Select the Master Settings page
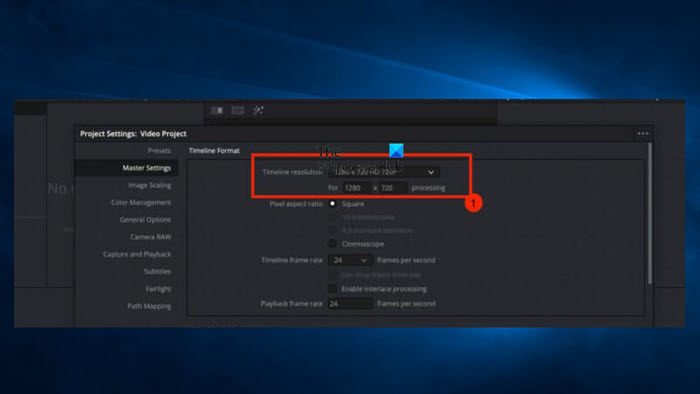Viewport: 700px width, 394px height. point(146,168)
